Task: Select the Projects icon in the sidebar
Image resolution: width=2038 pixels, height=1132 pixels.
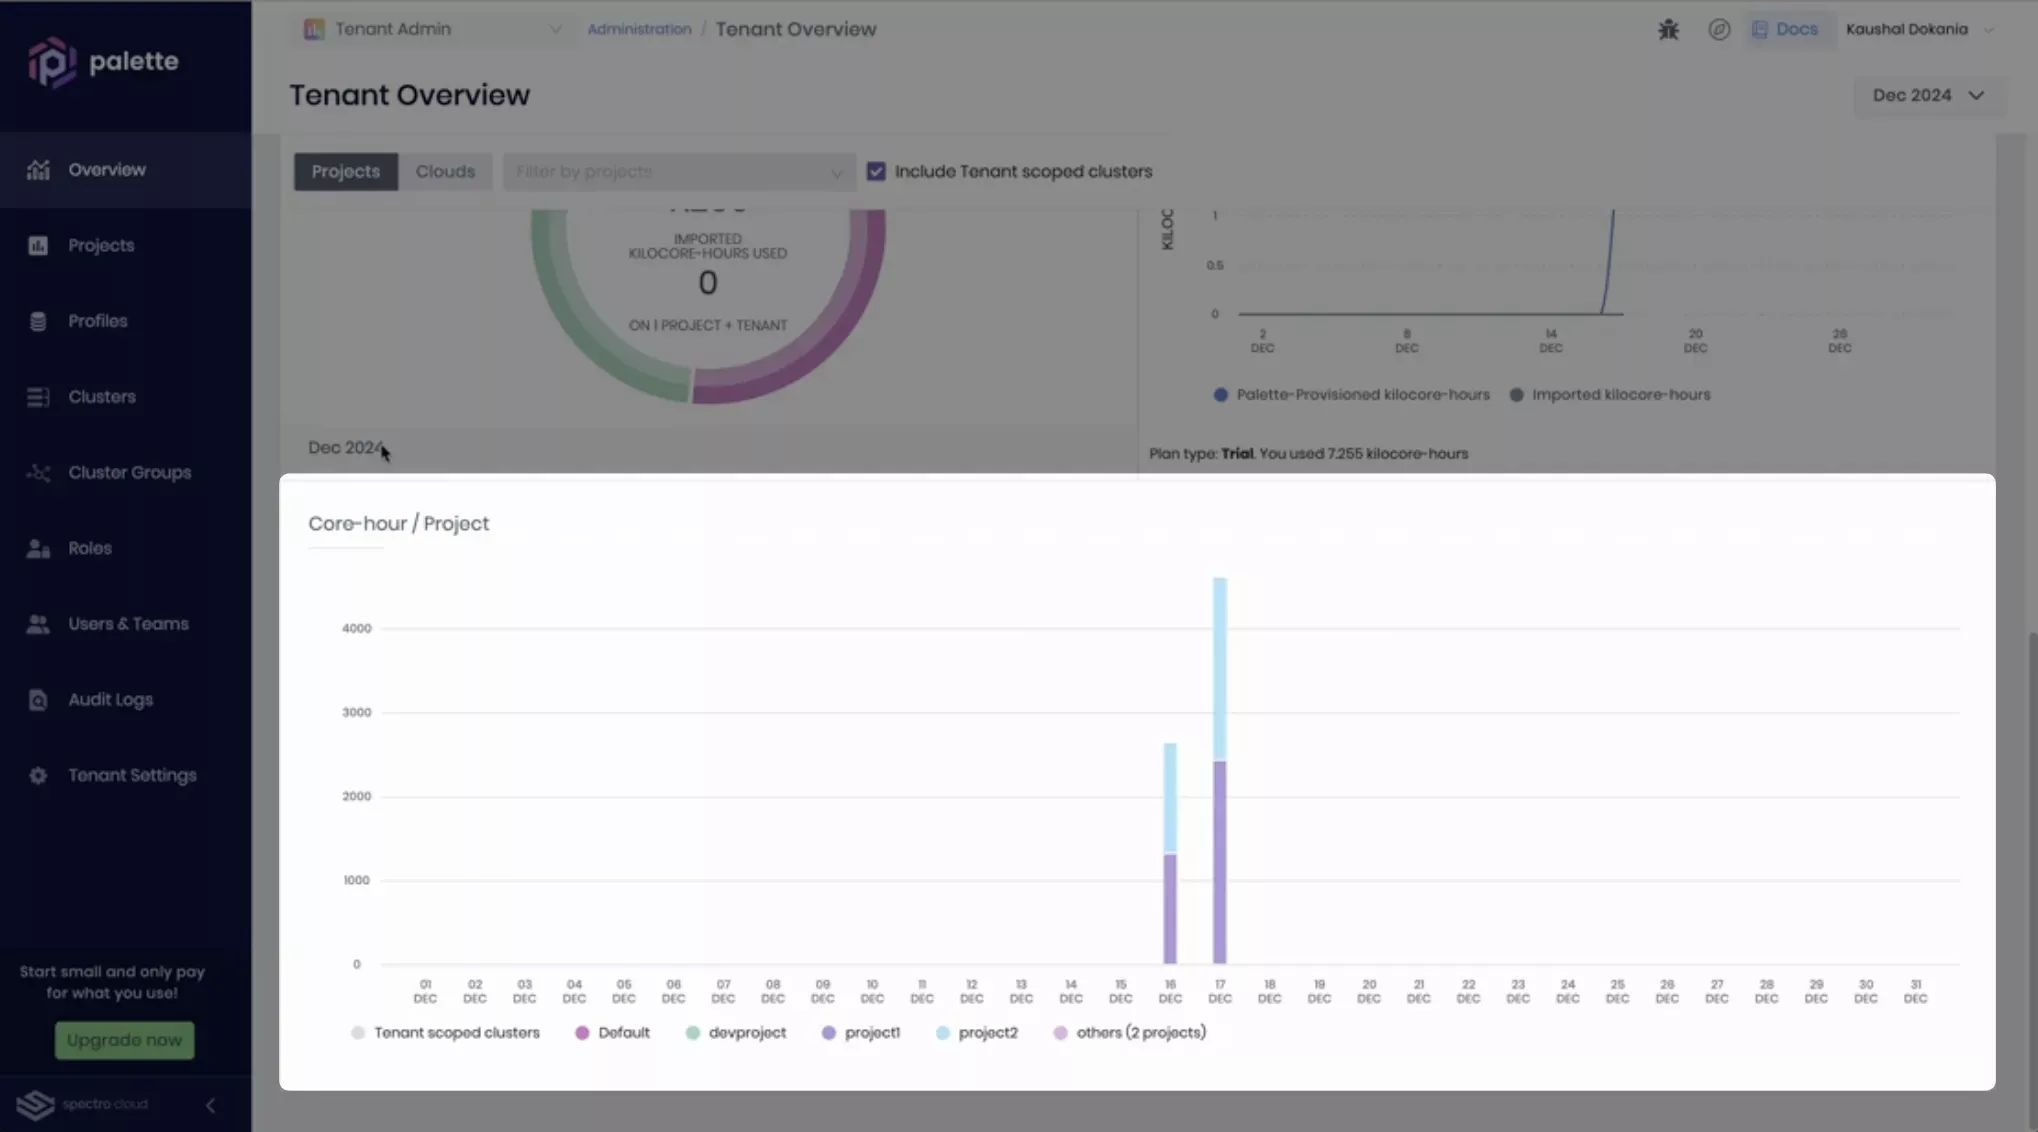Action: pos(37,245)
